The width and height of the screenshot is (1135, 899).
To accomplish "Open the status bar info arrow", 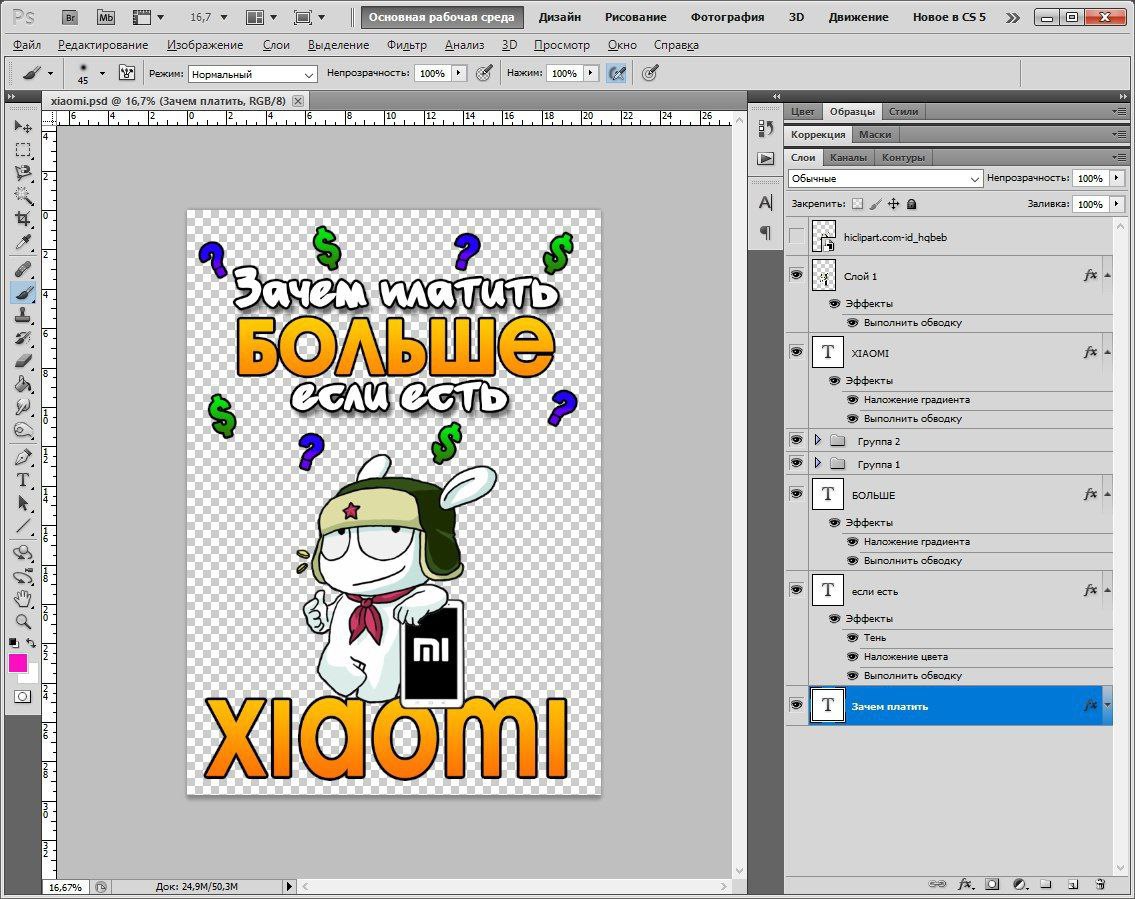I will tap(289, 886).
